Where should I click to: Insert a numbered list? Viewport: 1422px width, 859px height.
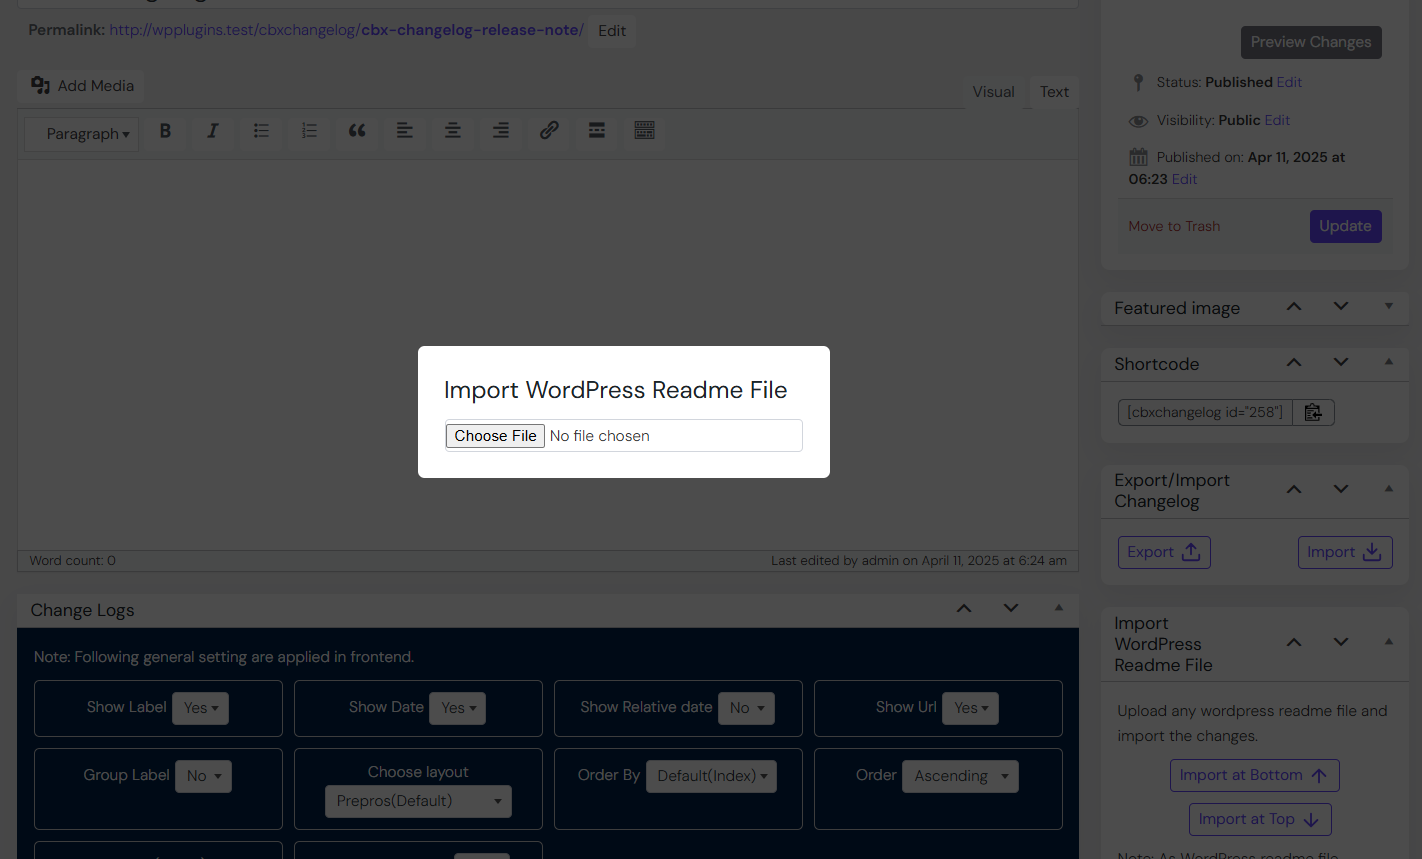(x=309, y=131)
